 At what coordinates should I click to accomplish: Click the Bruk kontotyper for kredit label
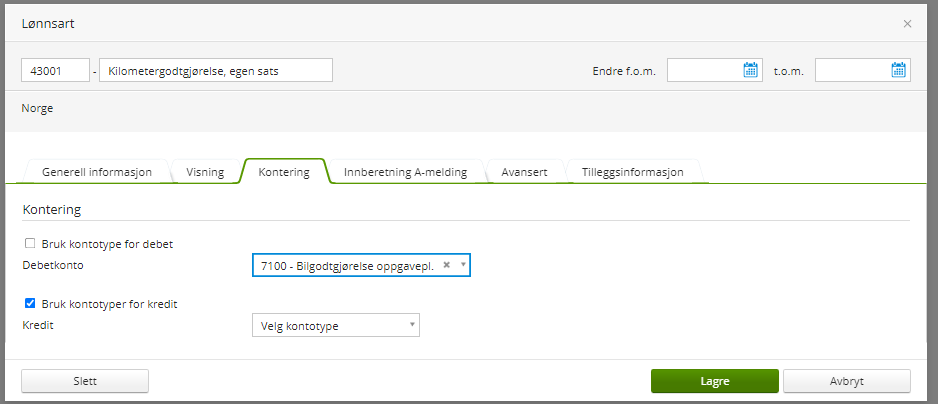coord(109,304)
